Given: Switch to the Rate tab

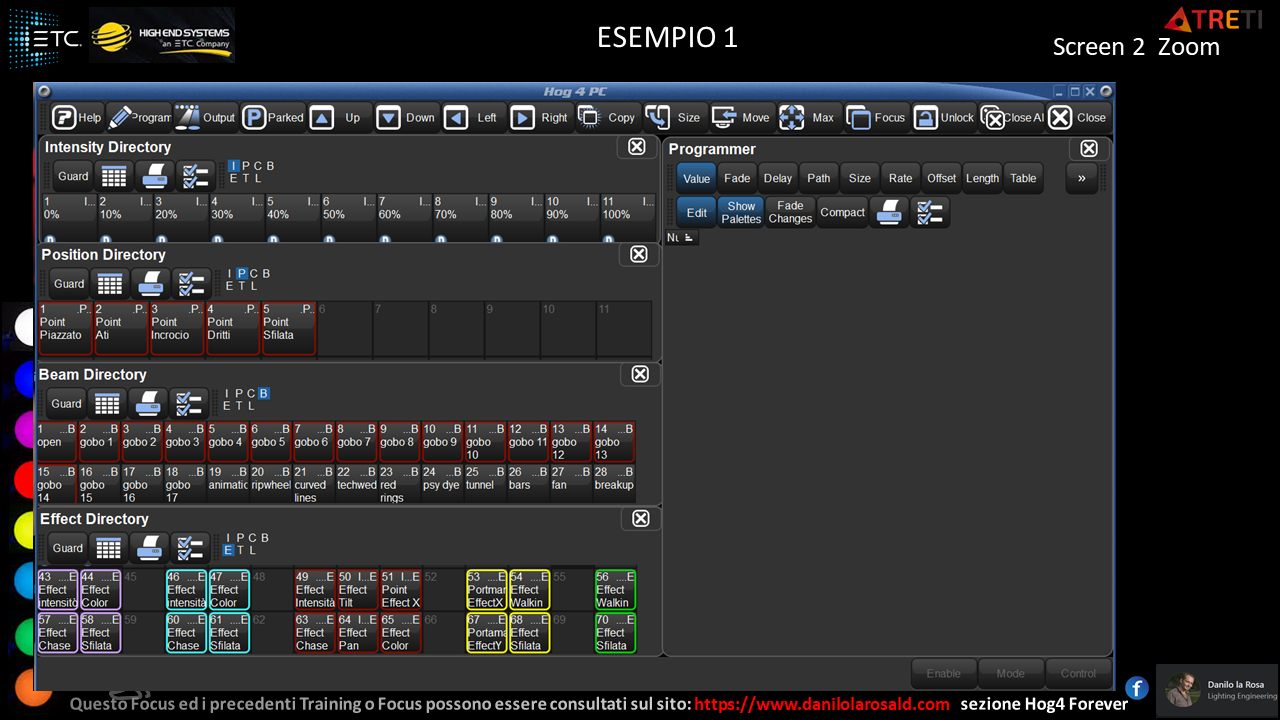Looking at the screenshot, I should click(x=901, y=178).
